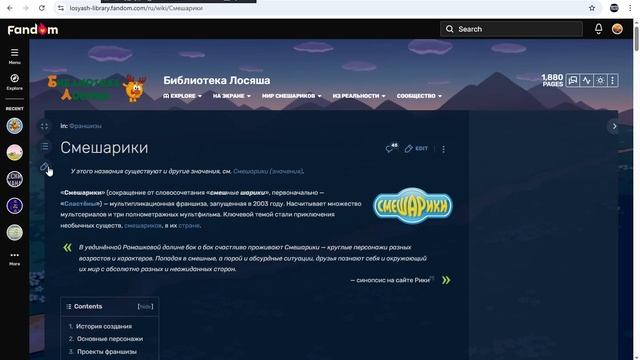Open the dark purple recent wiki
Viewport: 640px width, 360px height.
(x=14, y=206)
